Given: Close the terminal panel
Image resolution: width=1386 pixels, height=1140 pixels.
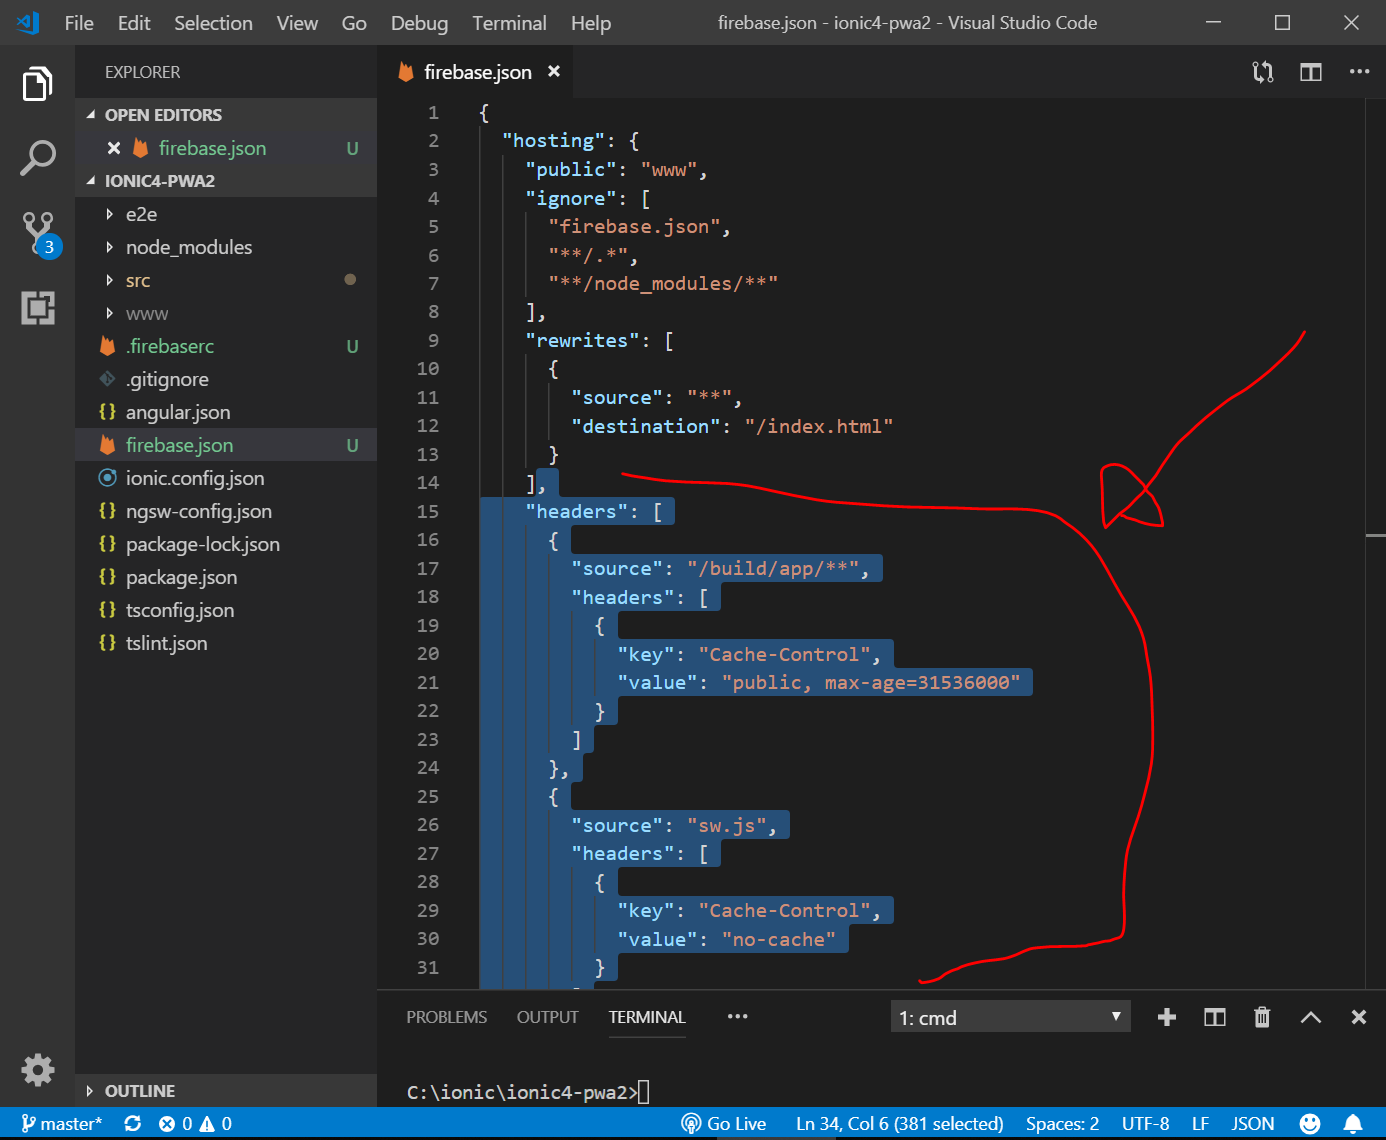Looking at the screenshot, I should pyautogui.click(x=1358, y=1017).
